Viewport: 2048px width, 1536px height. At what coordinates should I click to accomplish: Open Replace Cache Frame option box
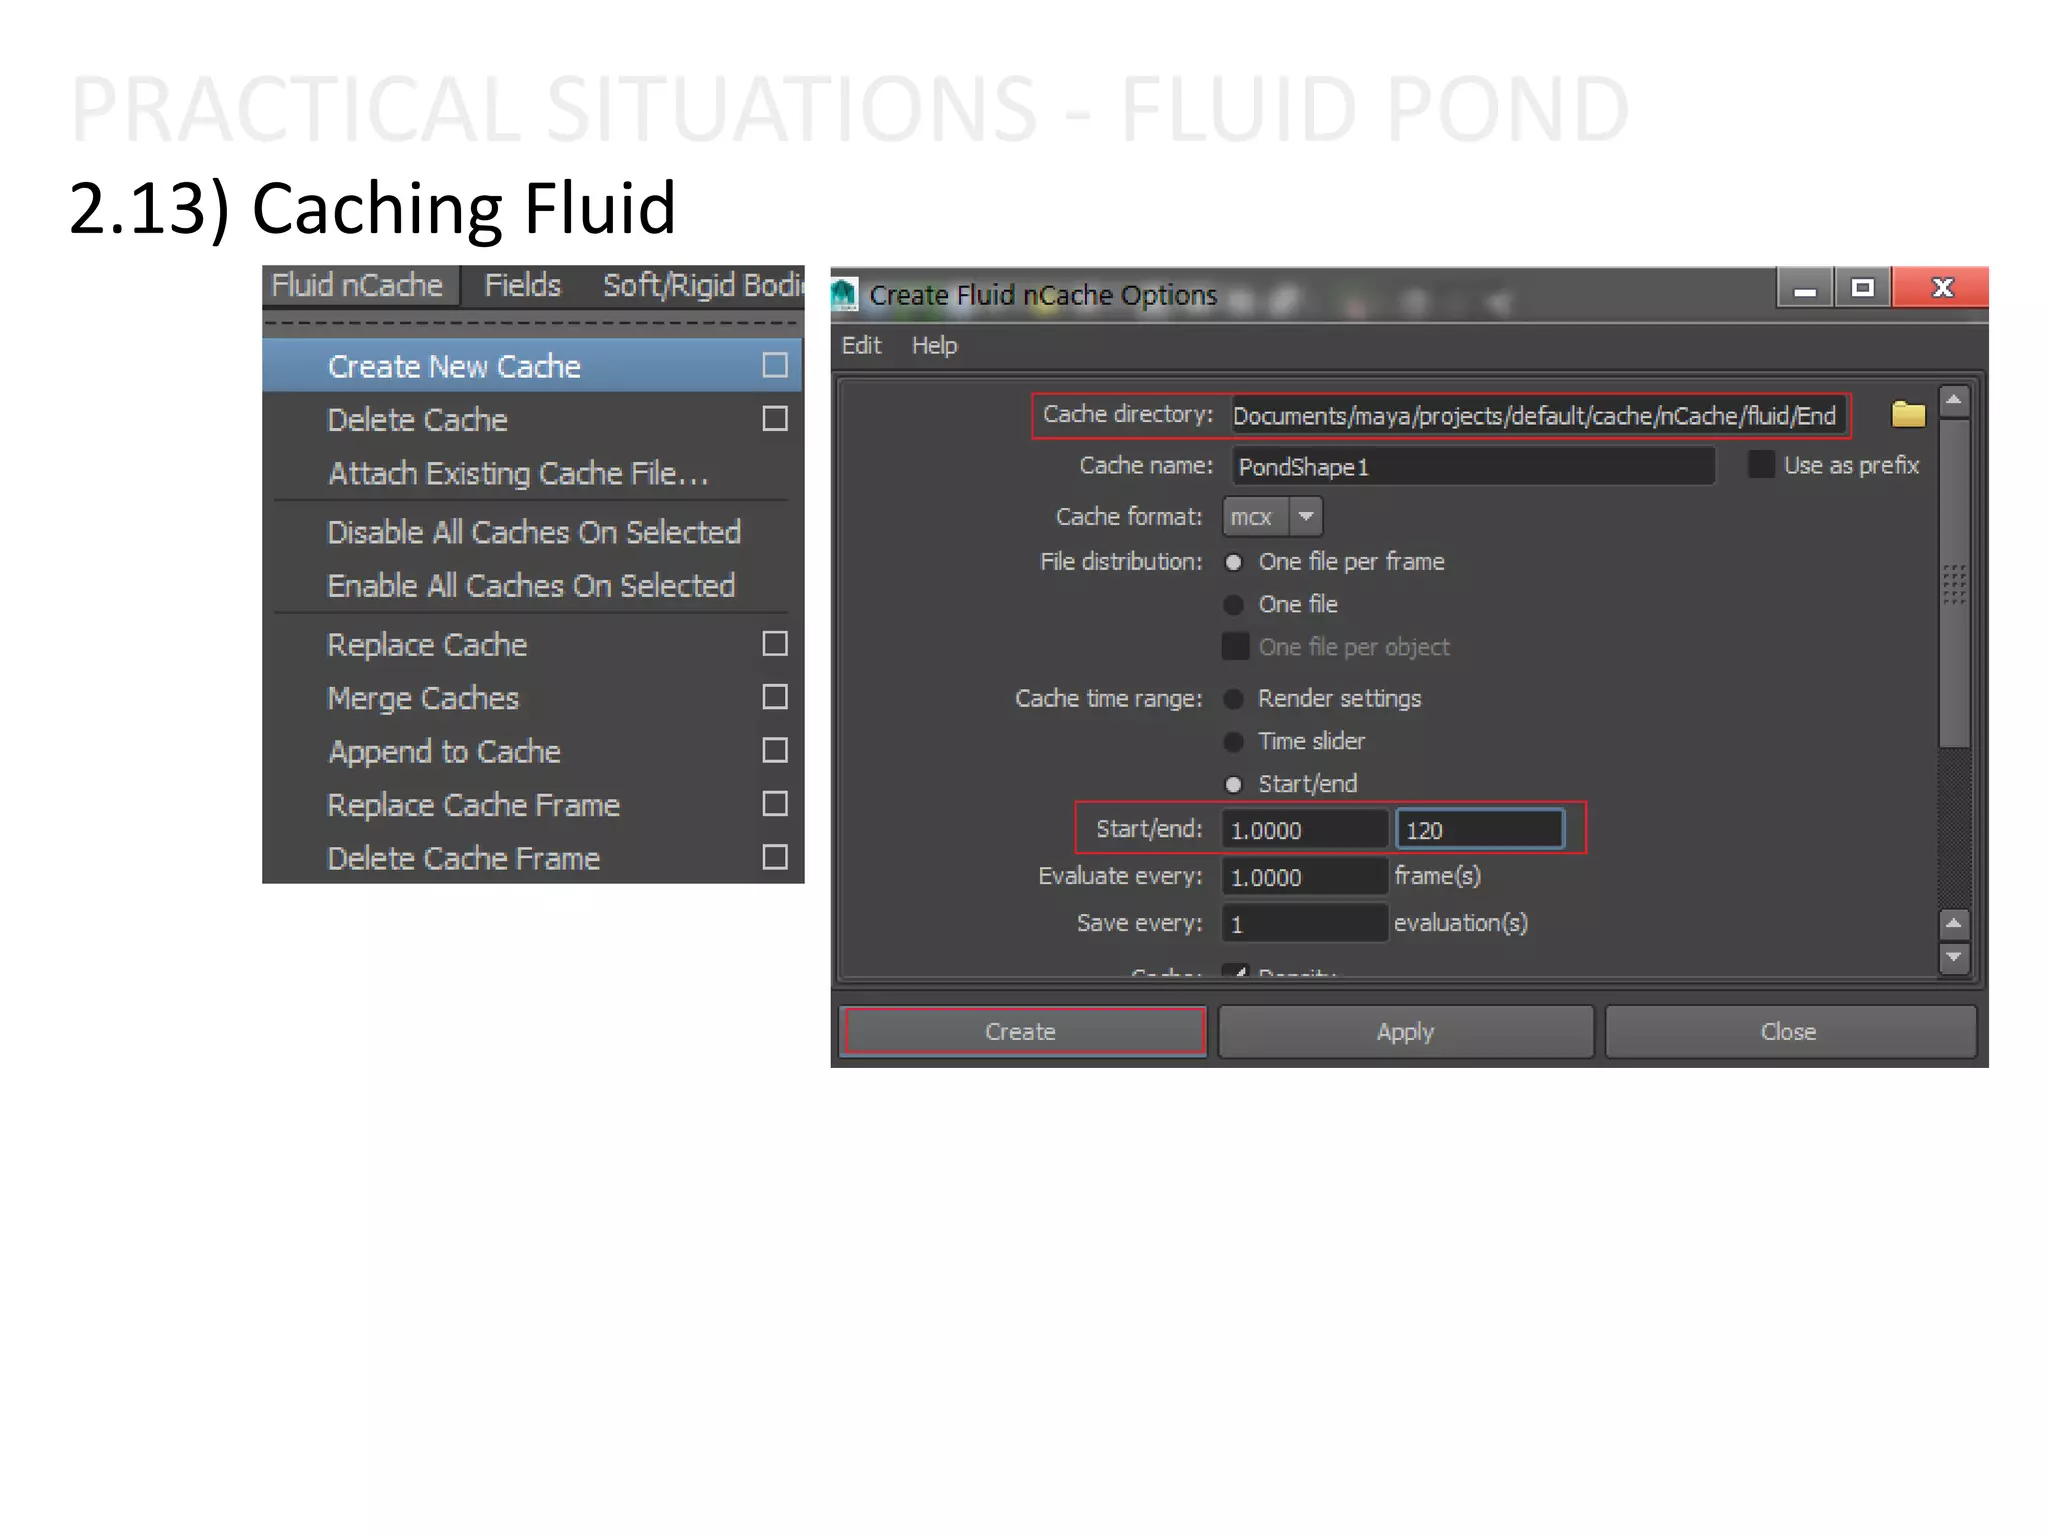775,803
